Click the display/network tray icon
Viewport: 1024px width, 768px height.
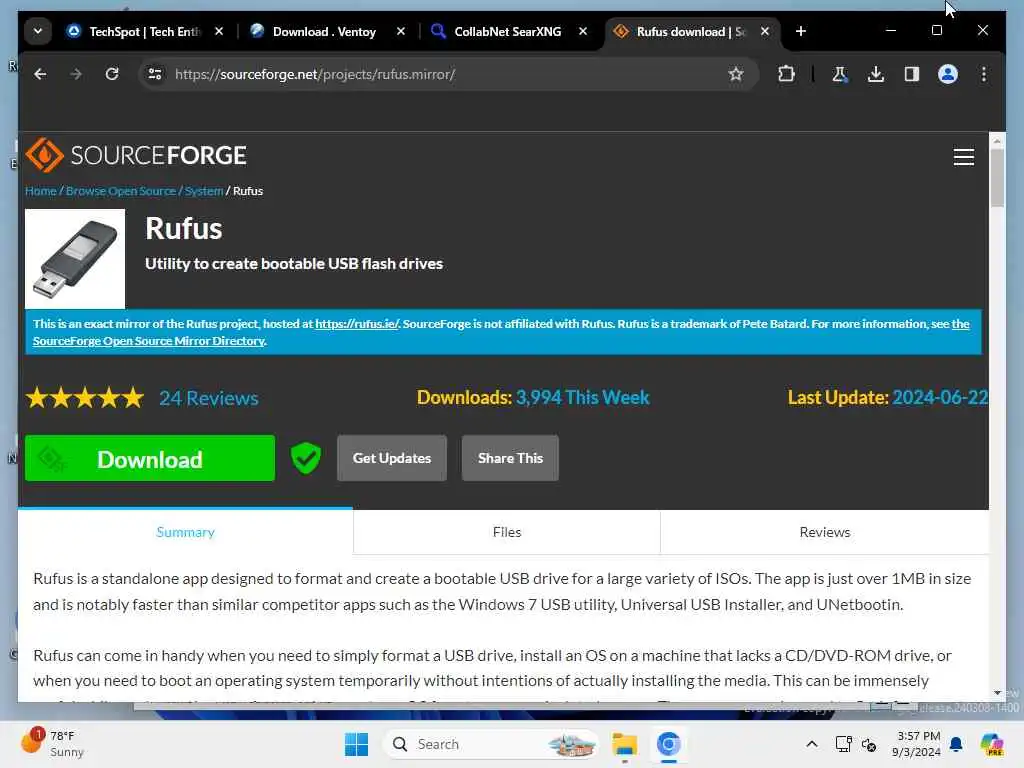tap(843, 744)
